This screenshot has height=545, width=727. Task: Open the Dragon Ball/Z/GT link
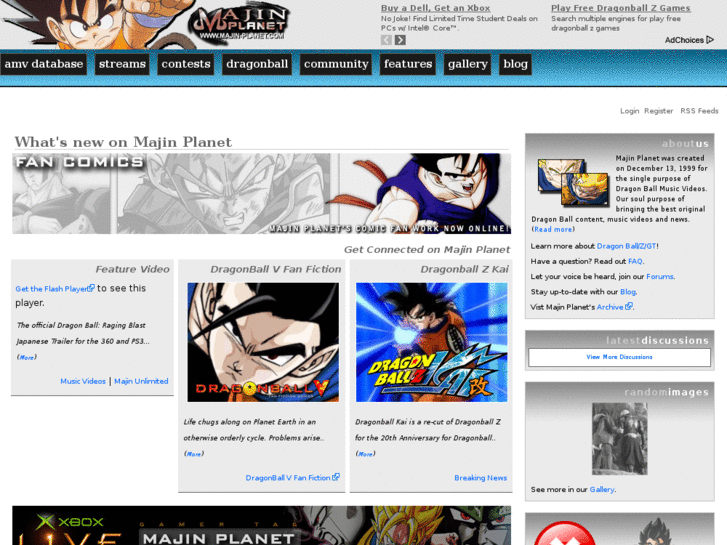coord(626,246)
